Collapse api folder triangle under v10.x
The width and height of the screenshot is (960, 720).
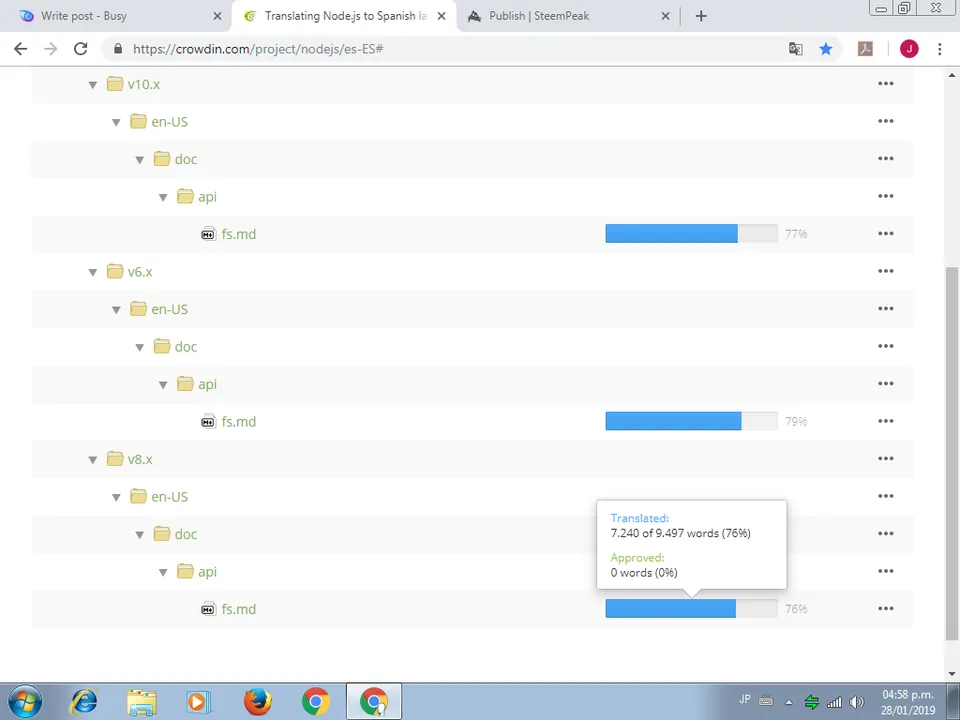[x=163, y=198]
